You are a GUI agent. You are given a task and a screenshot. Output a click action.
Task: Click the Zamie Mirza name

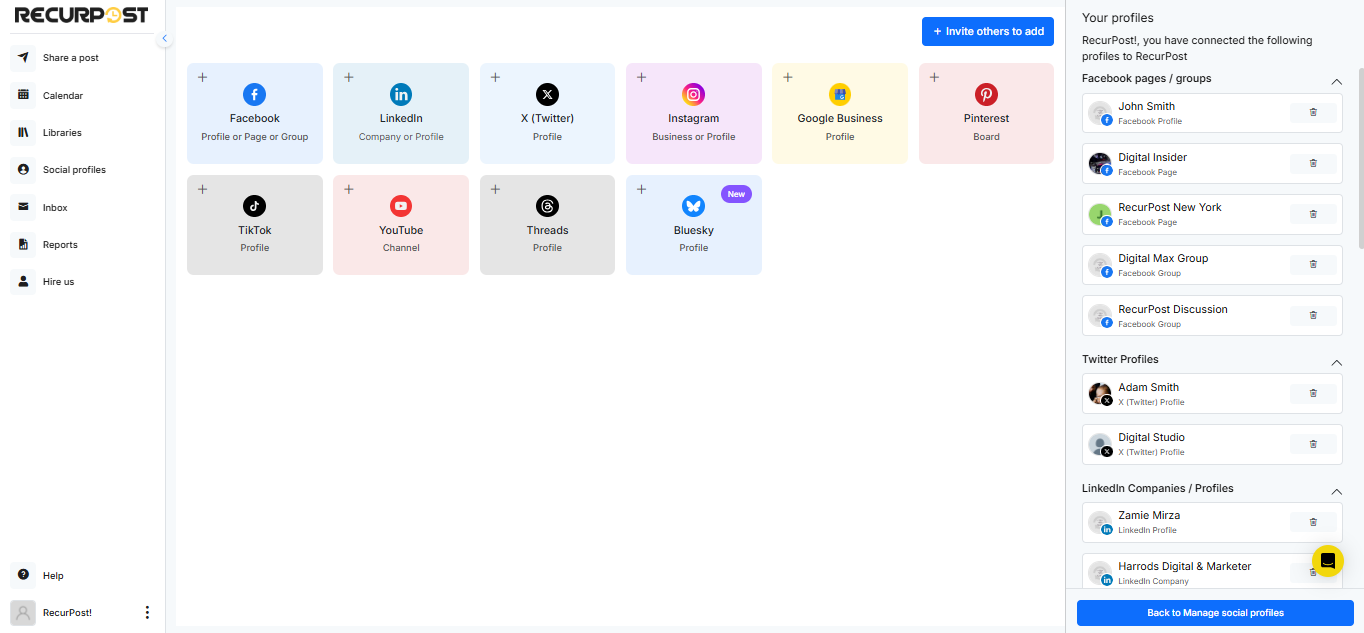point(1149,515)
